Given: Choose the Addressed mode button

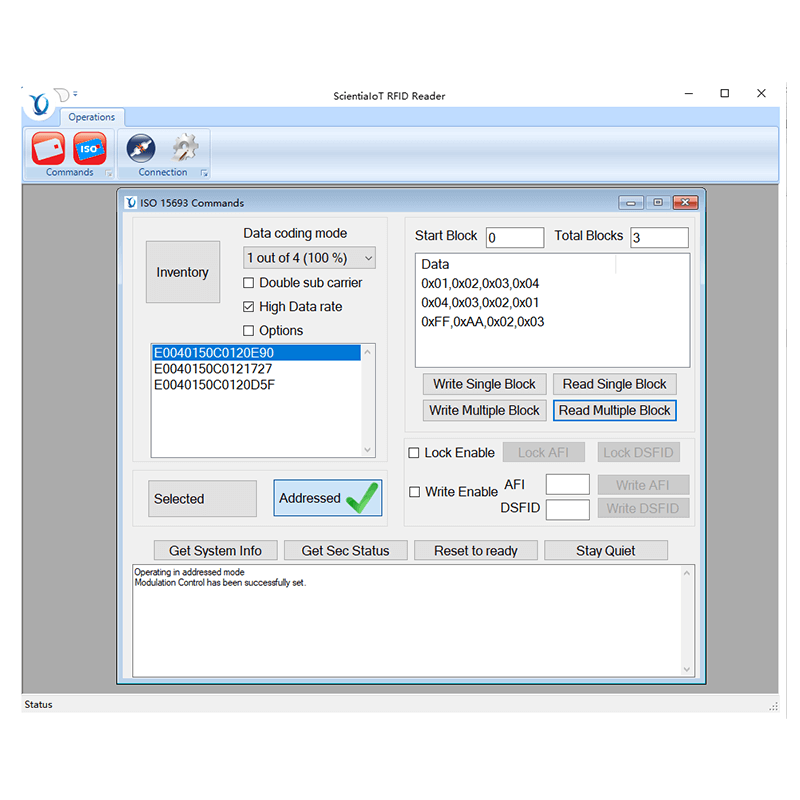Looking at the screenshot, I should tap(328, 498).
